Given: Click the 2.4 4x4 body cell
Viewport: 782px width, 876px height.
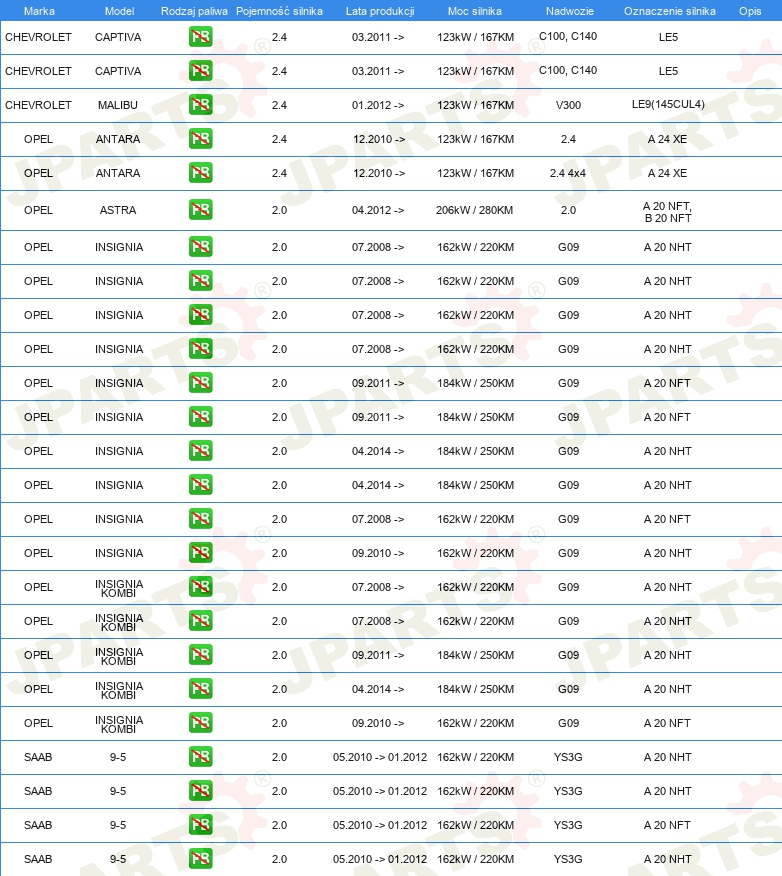Looking at the screenshot, I should pyautogui.click(x=568, y=173).
